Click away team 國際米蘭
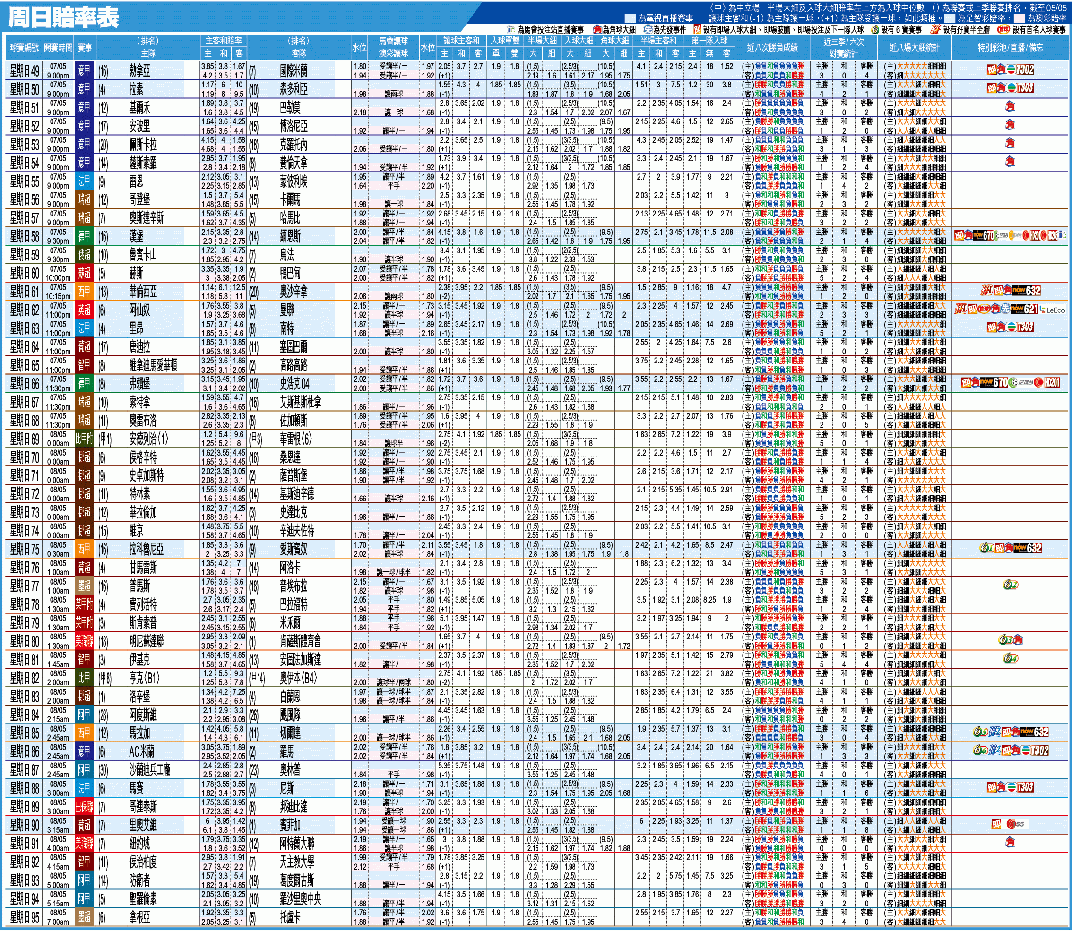 pyautogui.click(x=293, y=70)
